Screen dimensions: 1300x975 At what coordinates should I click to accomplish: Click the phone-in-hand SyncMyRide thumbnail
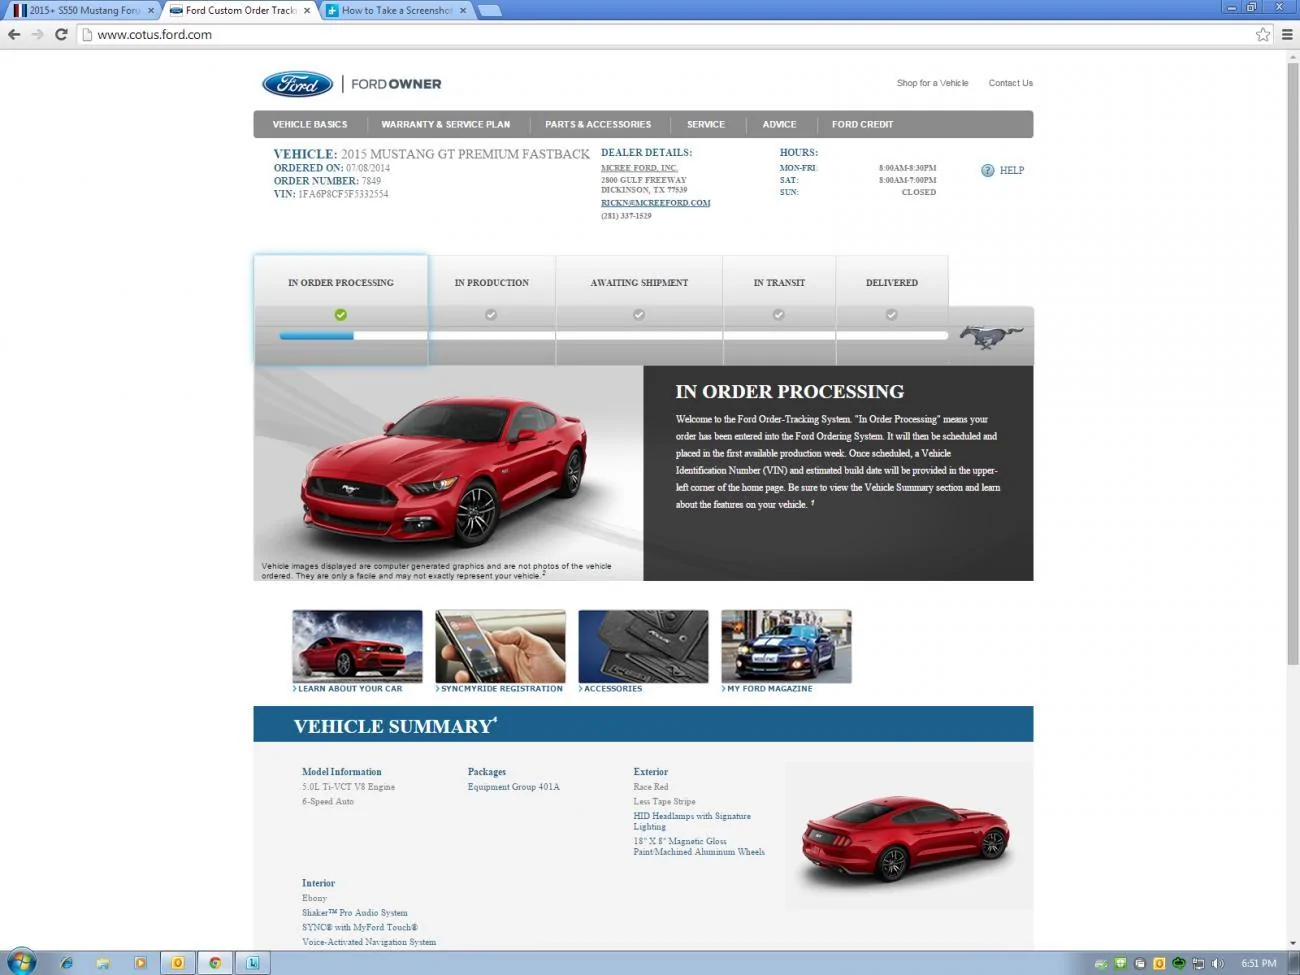tap(500, 646)
